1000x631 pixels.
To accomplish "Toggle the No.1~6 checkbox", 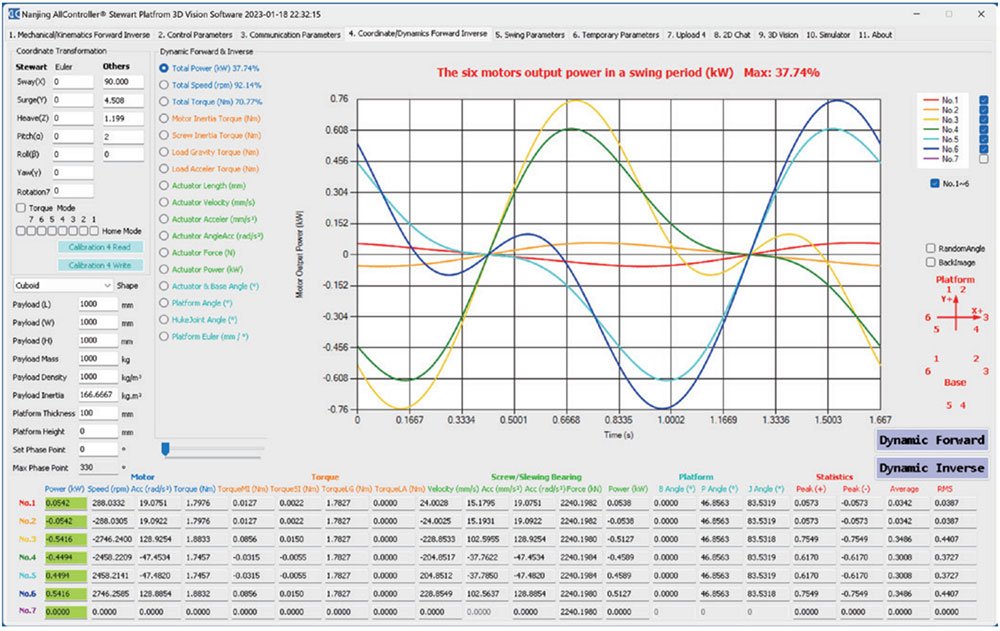I will [x=934, y=183].
